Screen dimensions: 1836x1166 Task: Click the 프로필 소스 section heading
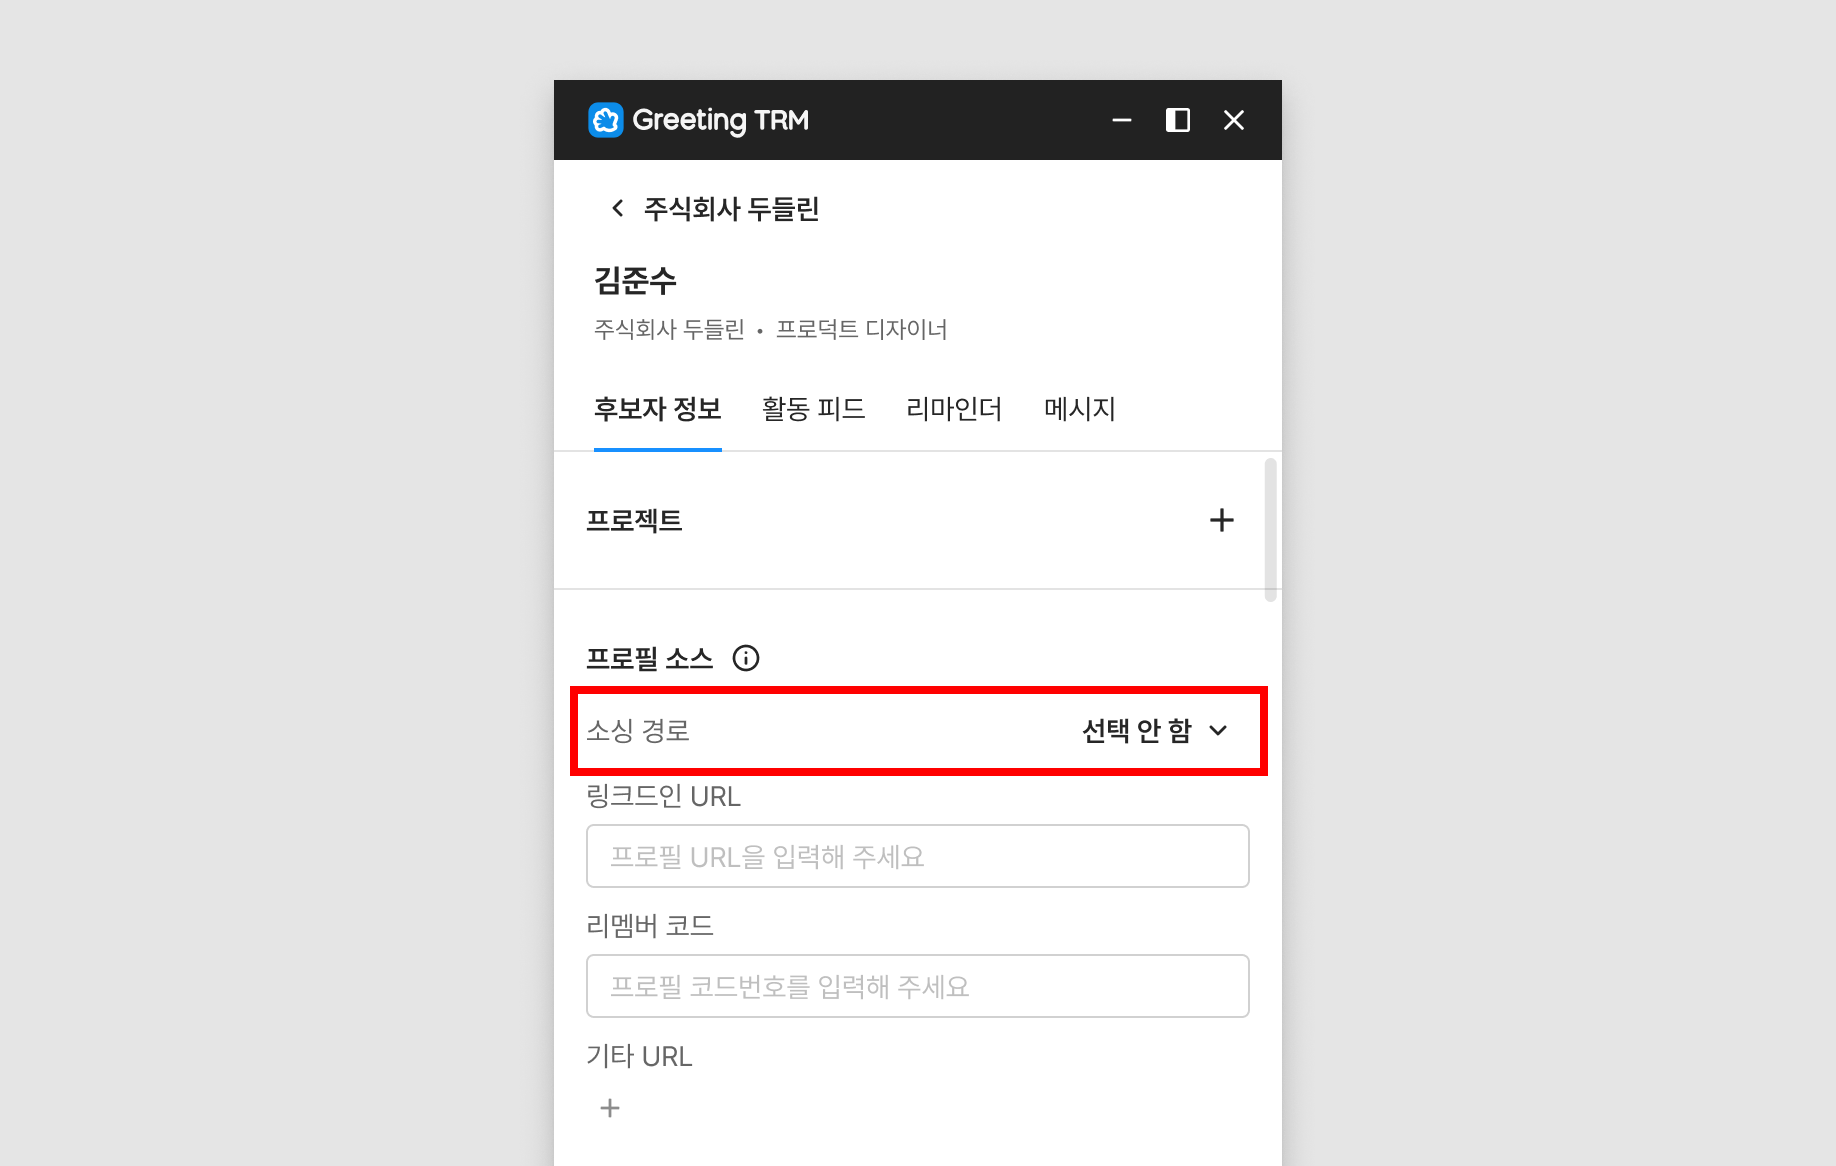(650, 658)
